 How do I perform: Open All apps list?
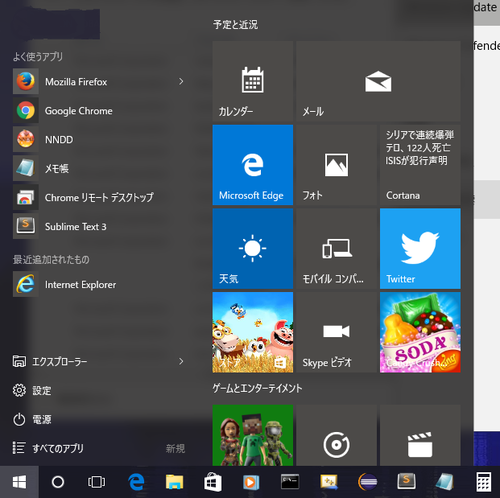pyautogui.click(x=99, y=448)
